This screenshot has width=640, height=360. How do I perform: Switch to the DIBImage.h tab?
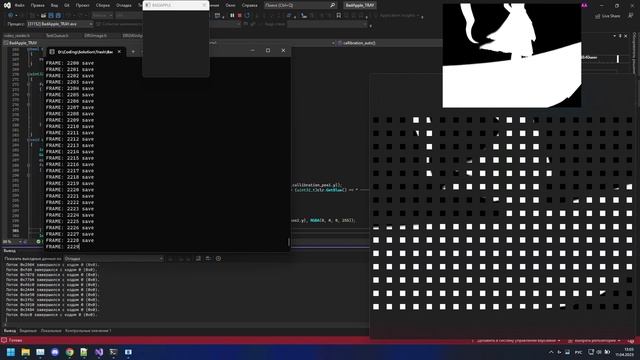96,36
